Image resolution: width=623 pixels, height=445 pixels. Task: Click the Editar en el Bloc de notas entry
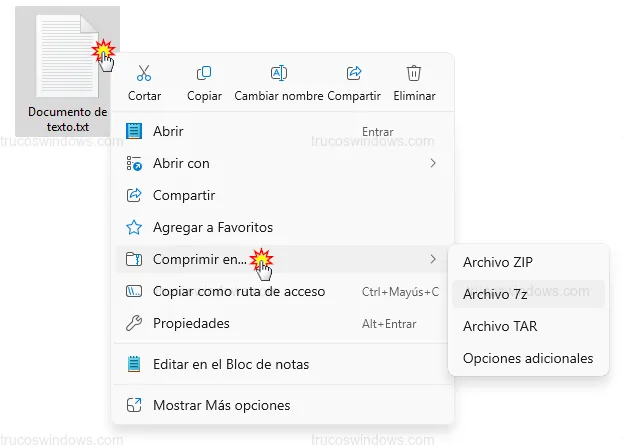[230, 364]
